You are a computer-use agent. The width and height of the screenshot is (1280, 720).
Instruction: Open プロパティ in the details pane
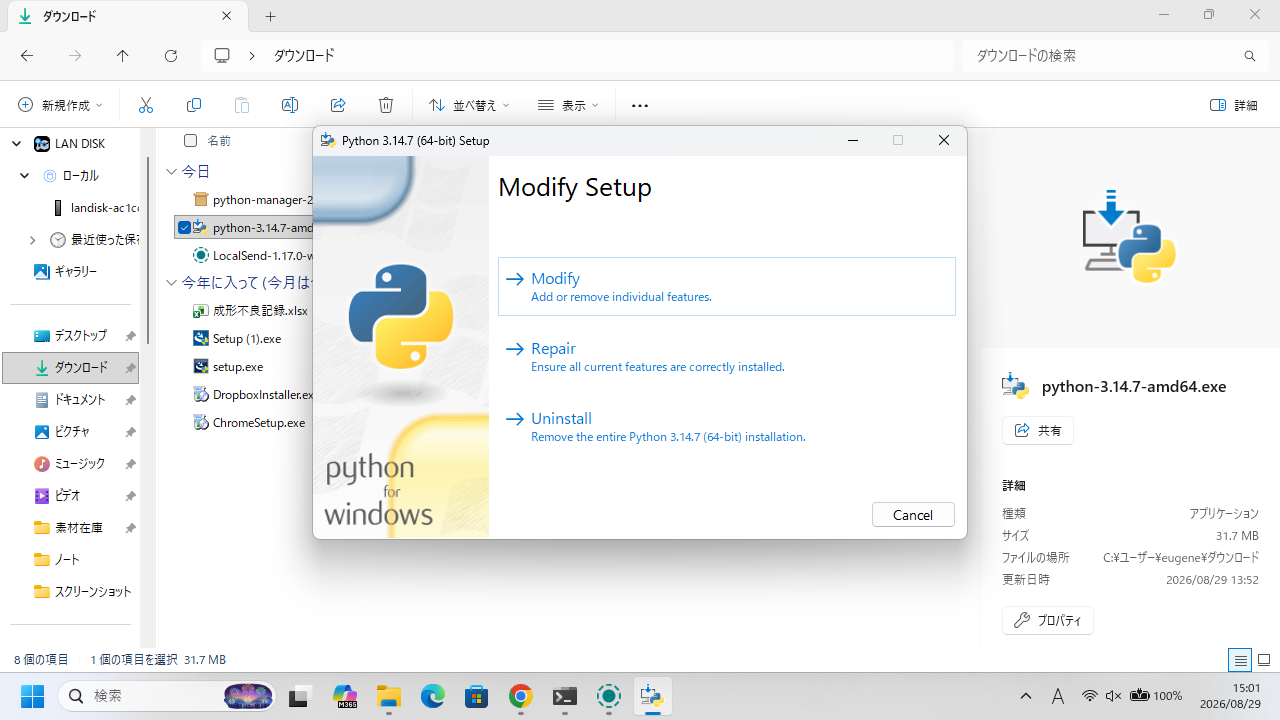[x=1048, y=620]
